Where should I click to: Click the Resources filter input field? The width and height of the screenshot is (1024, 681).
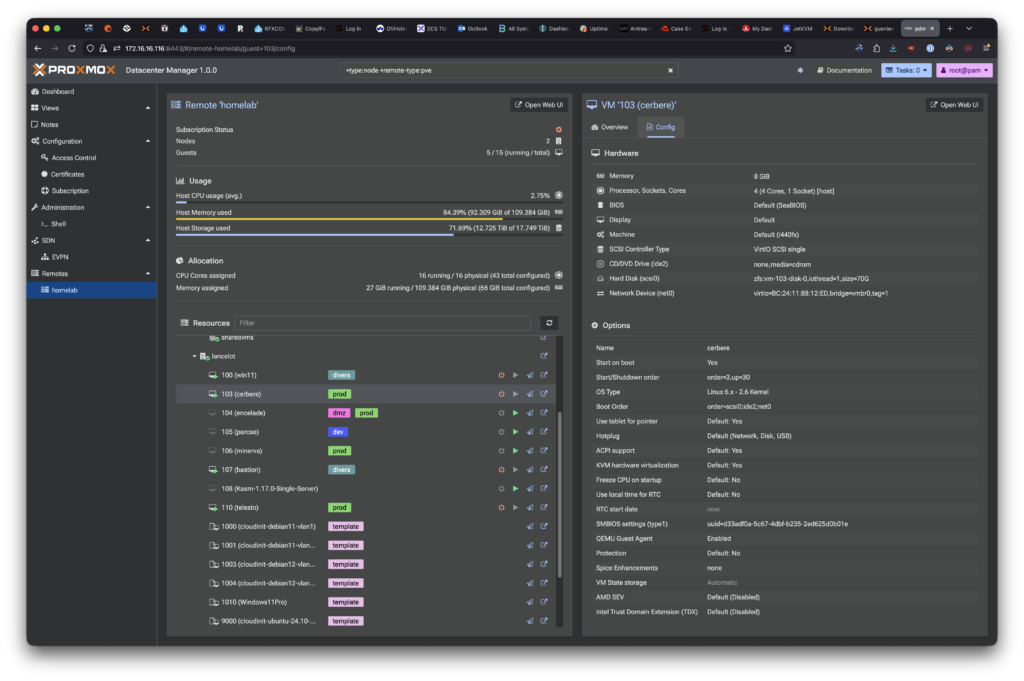(x=383, y=323)
